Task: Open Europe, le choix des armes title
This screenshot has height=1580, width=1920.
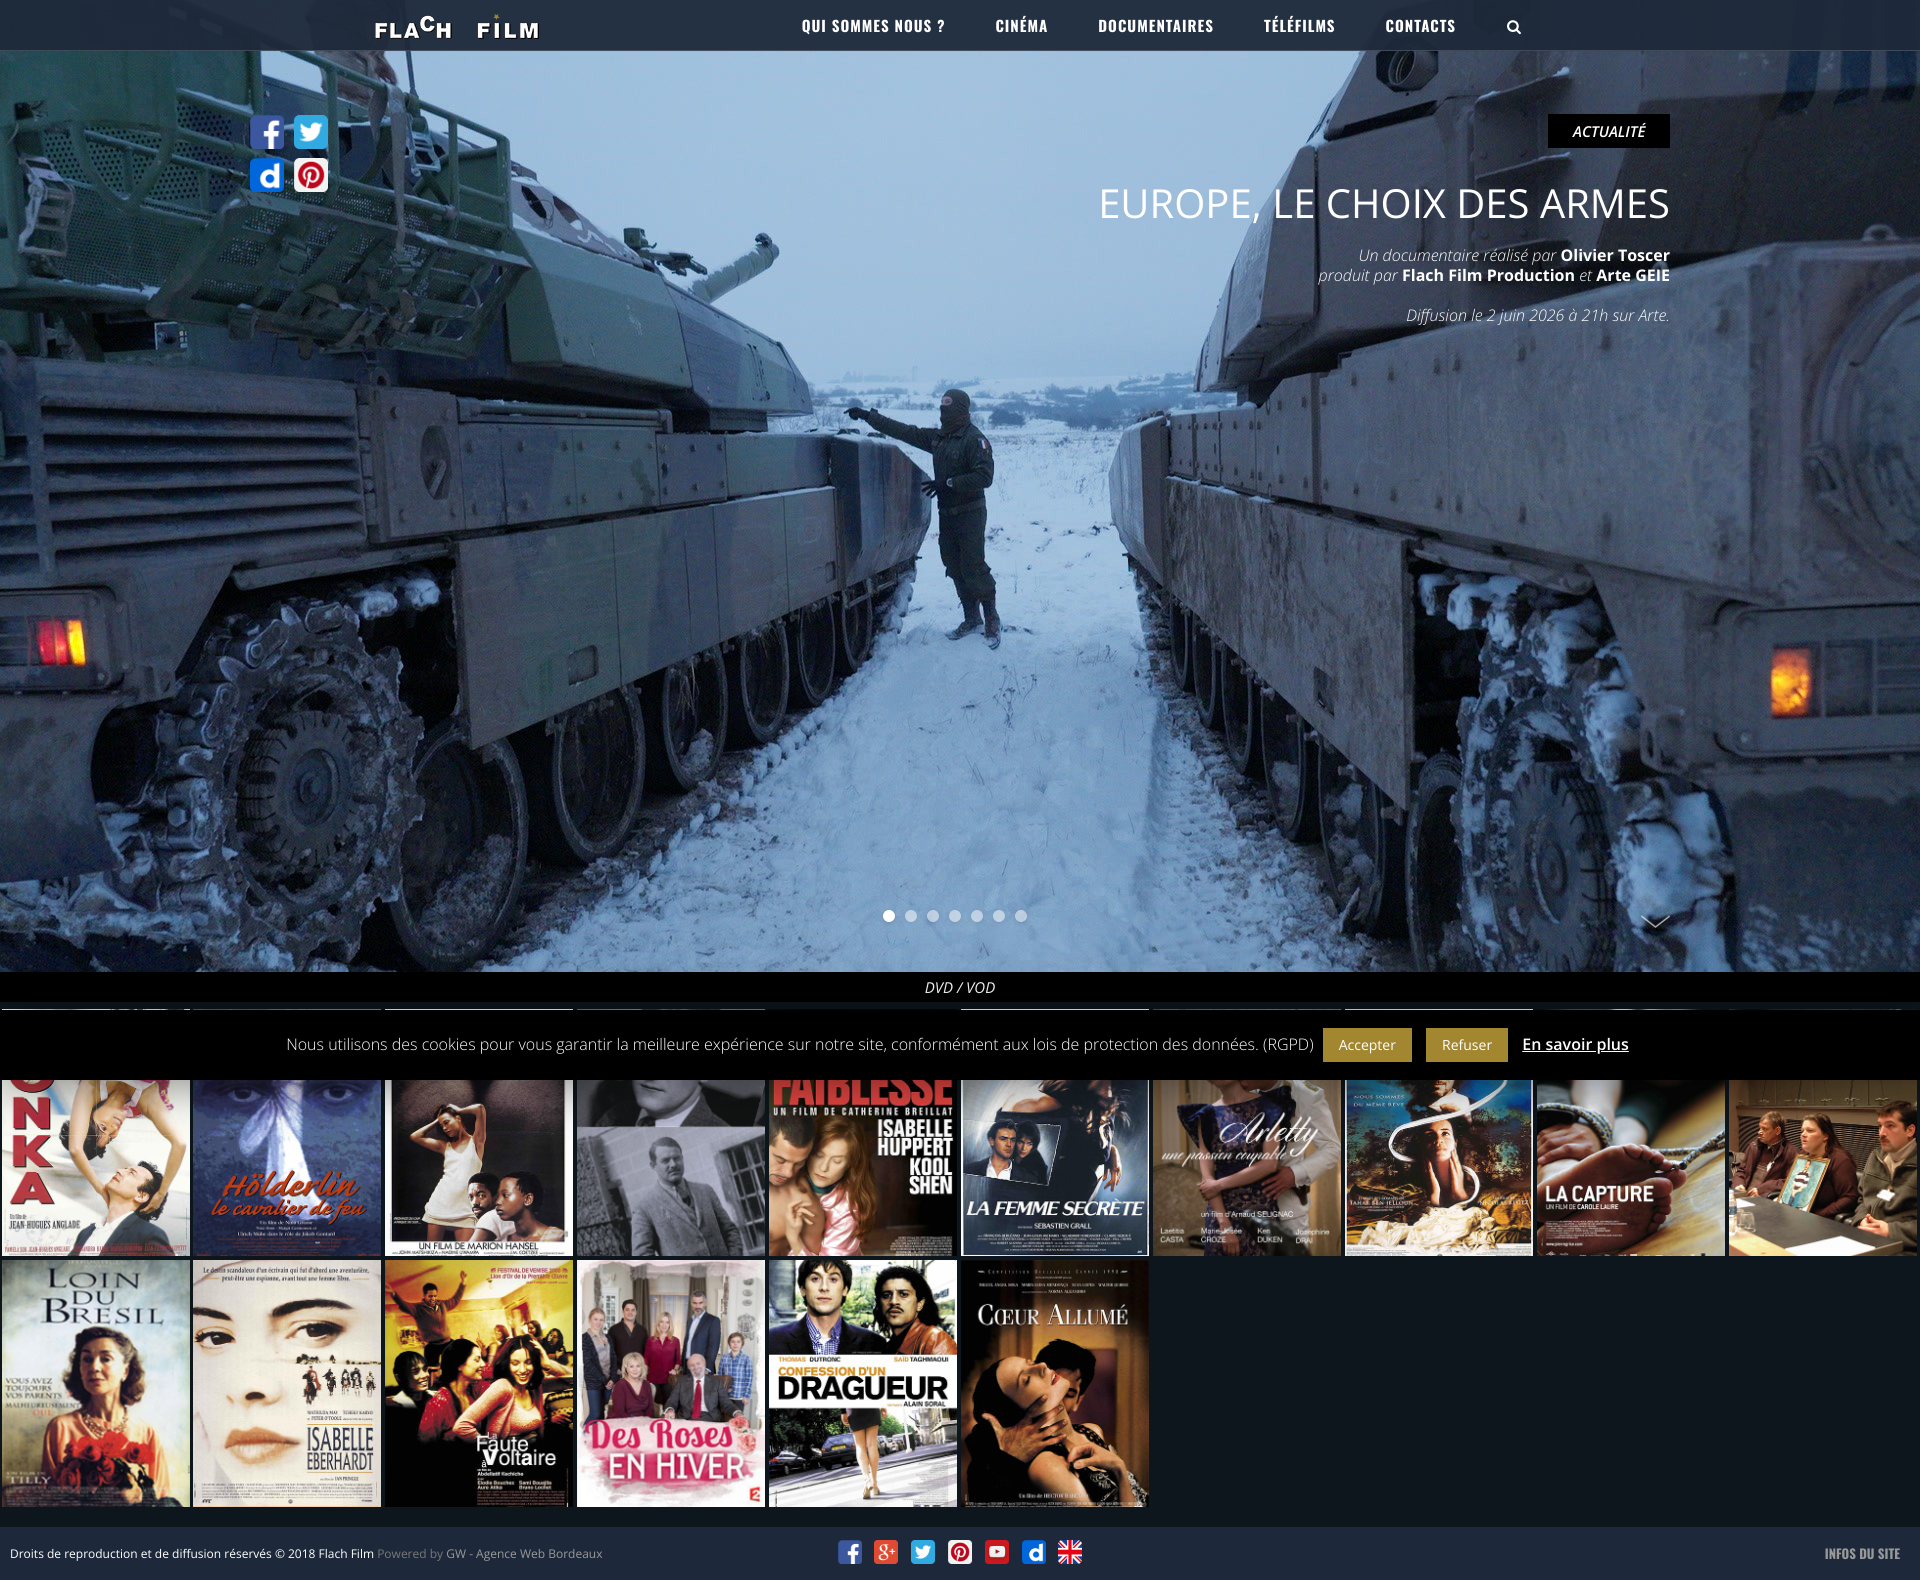Action: point(1384,204)
